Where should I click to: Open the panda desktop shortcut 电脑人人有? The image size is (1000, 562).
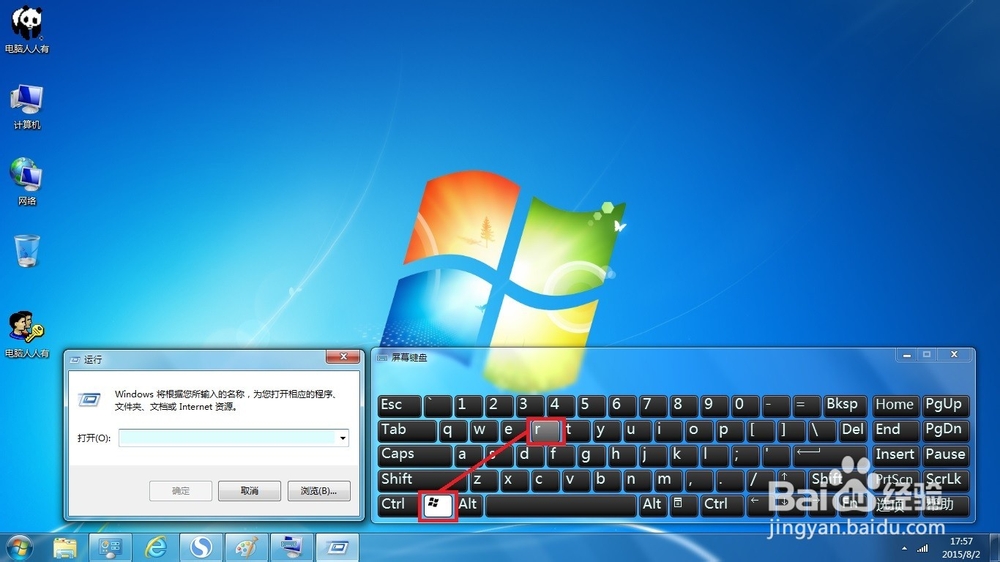(27, 29)
